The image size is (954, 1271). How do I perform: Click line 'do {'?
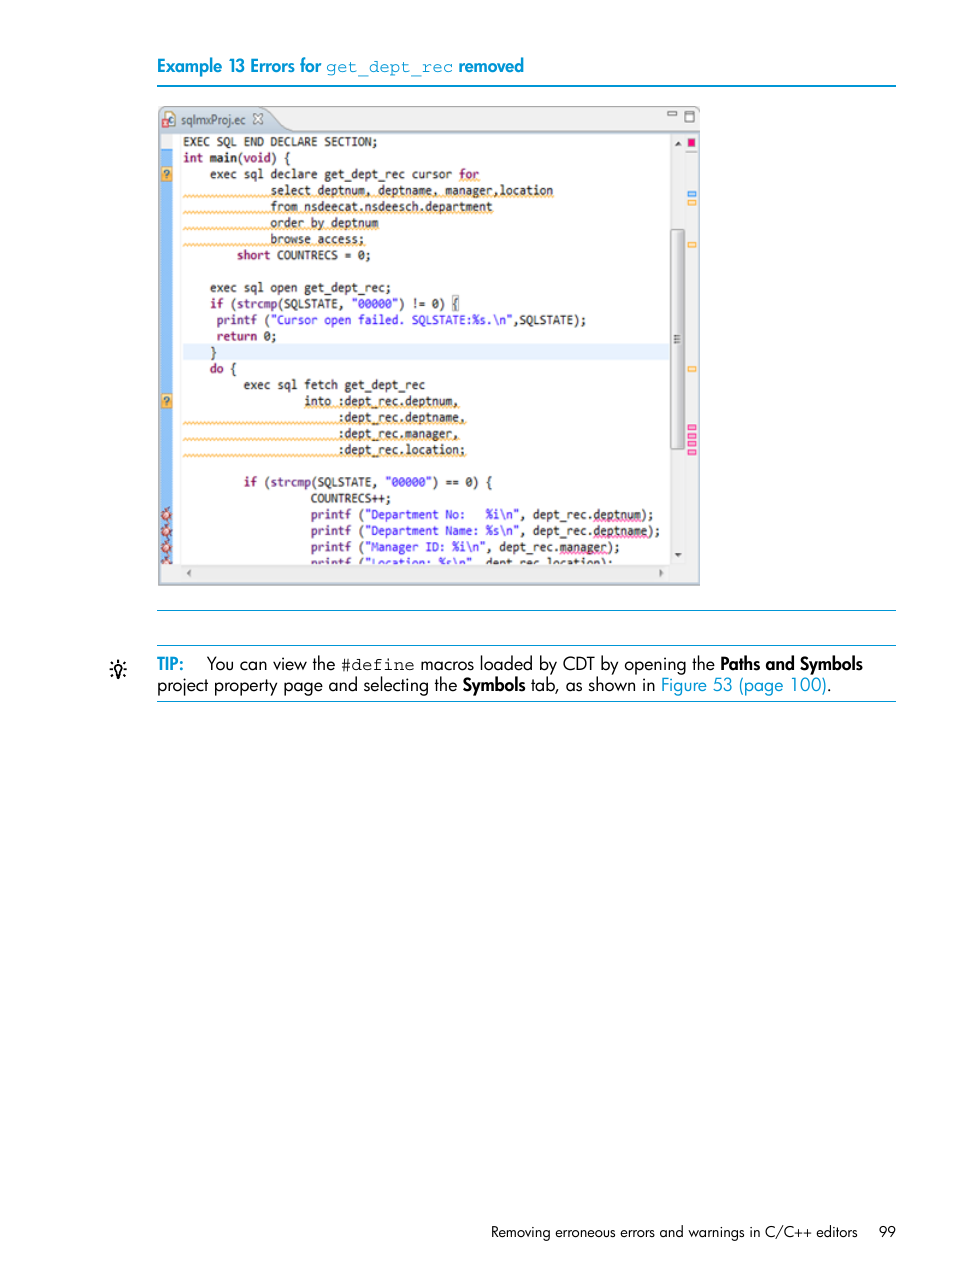point(223,369)
